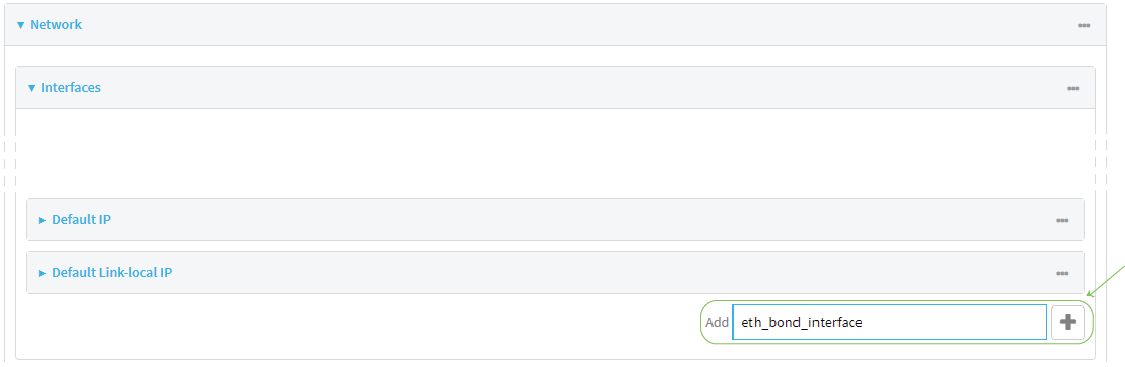Click the Default IP heading label
The width and height of the screenshot is (1125, 367).
pos(81,219)
